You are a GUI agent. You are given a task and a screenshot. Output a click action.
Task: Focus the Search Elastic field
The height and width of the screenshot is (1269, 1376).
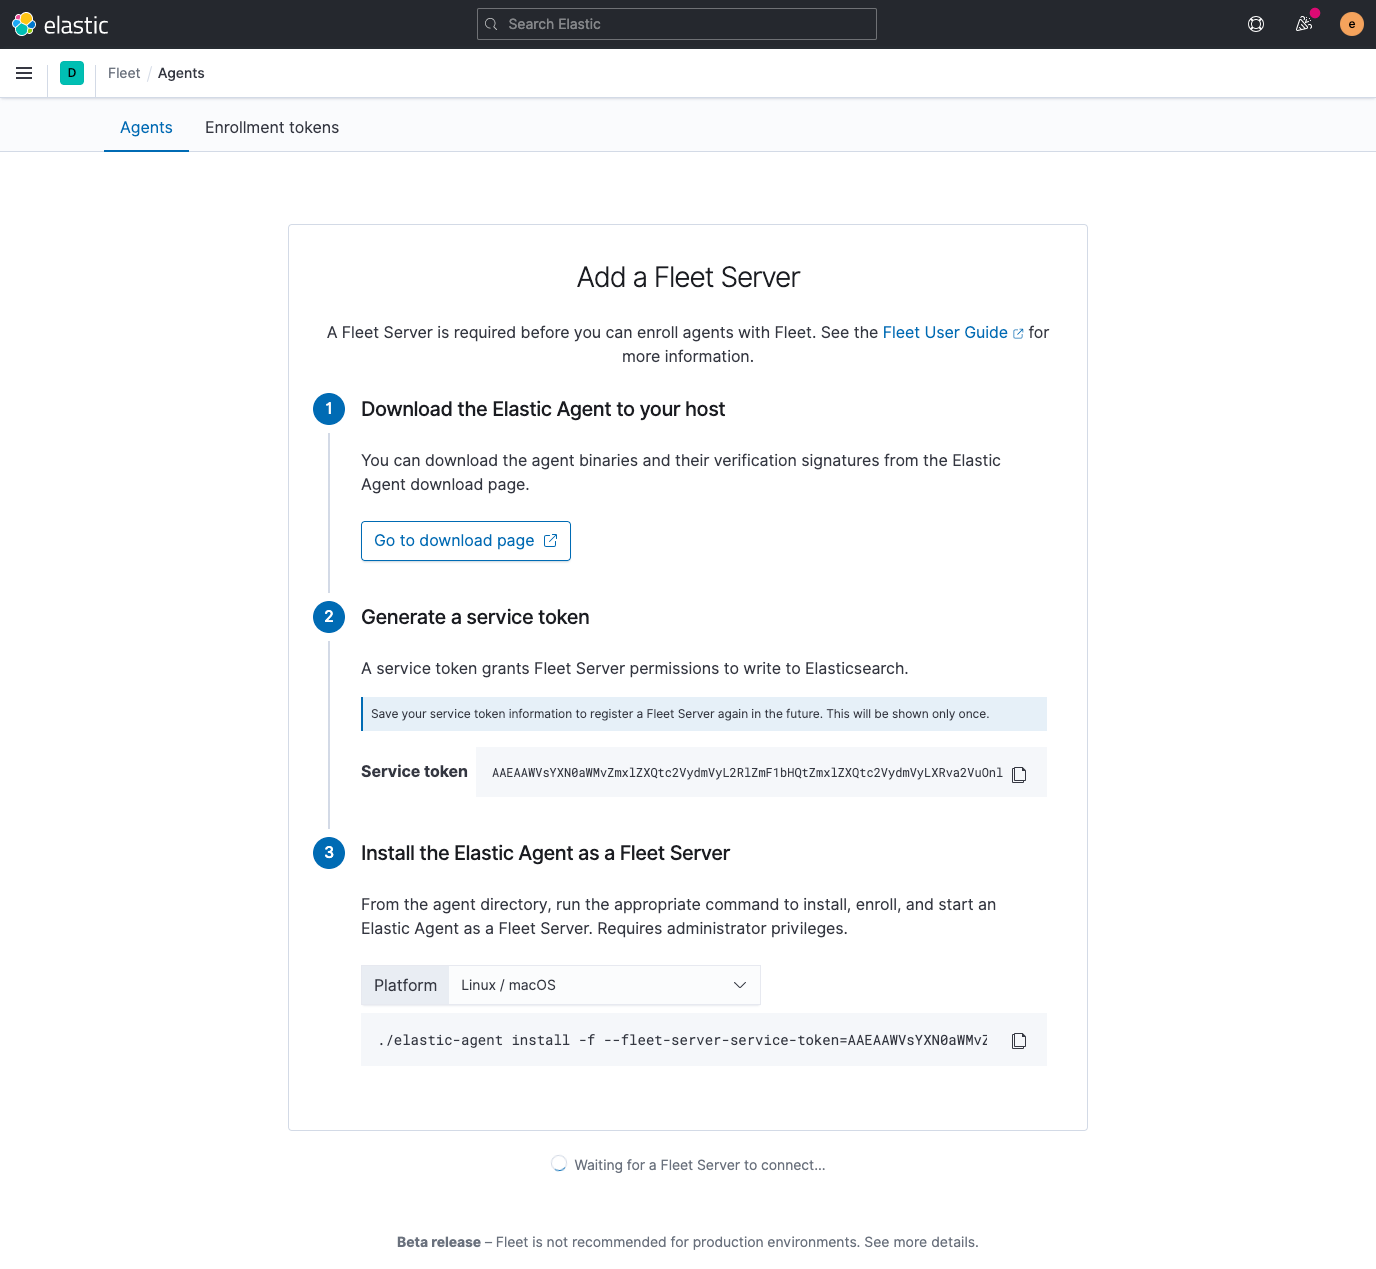click(x=677, y=24)
